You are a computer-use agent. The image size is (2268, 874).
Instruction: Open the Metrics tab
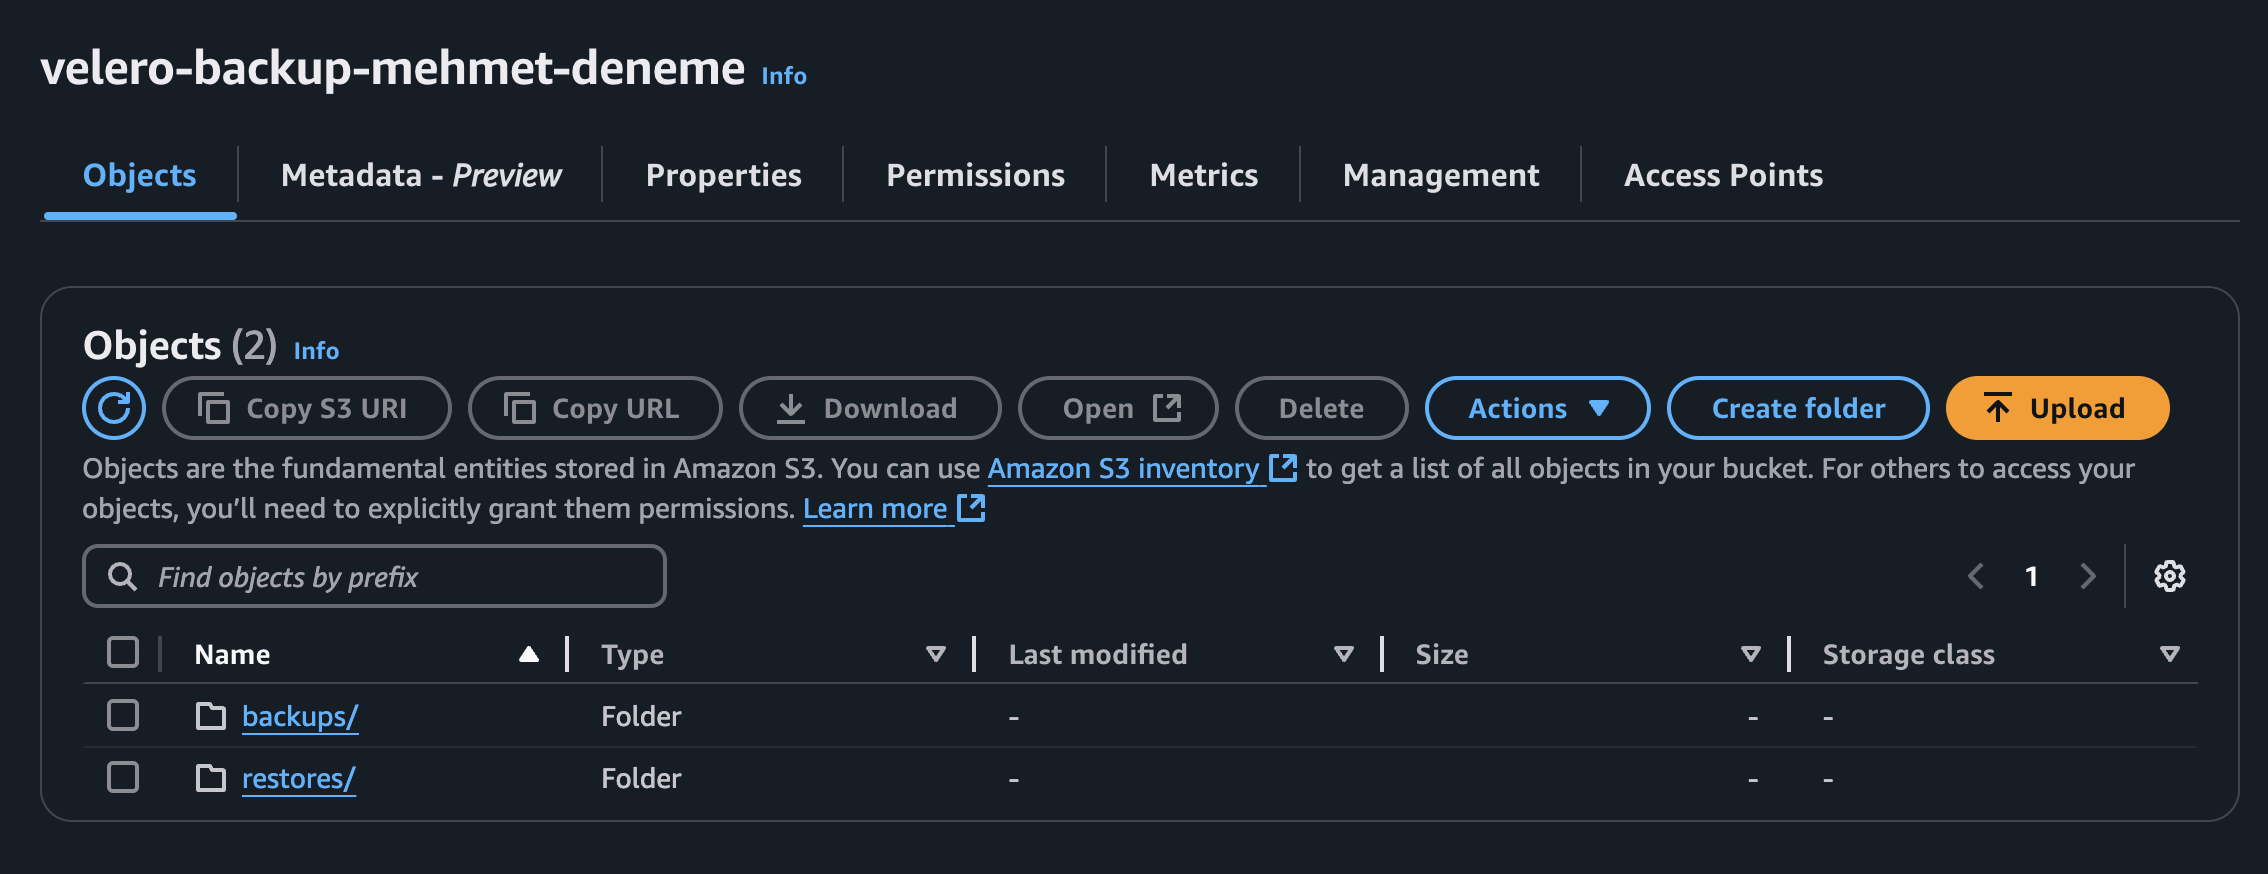[1204, 175]
